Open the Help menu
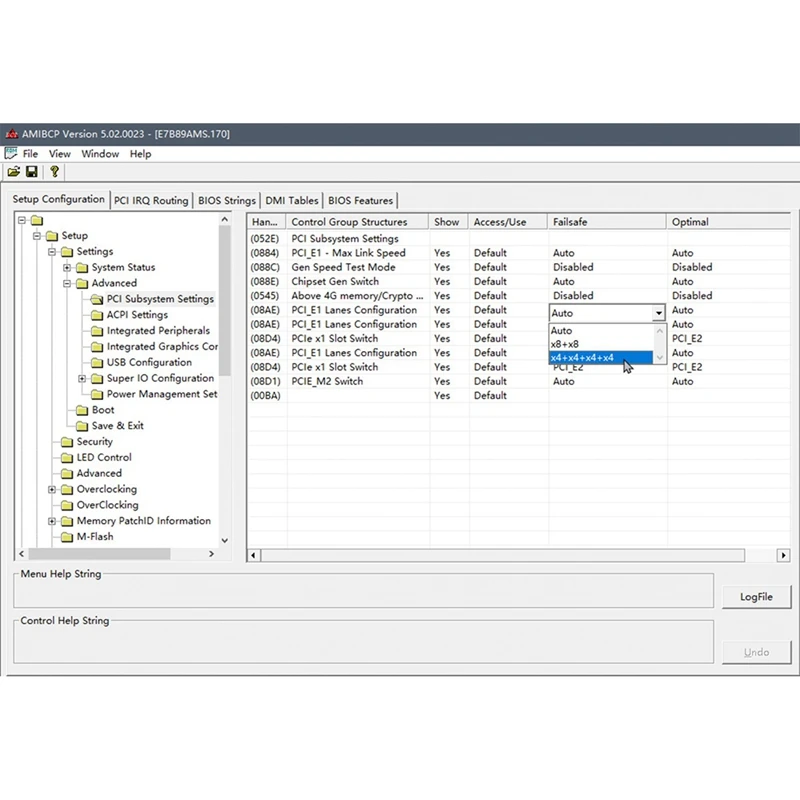800x800 pixels. click(140, 154)
